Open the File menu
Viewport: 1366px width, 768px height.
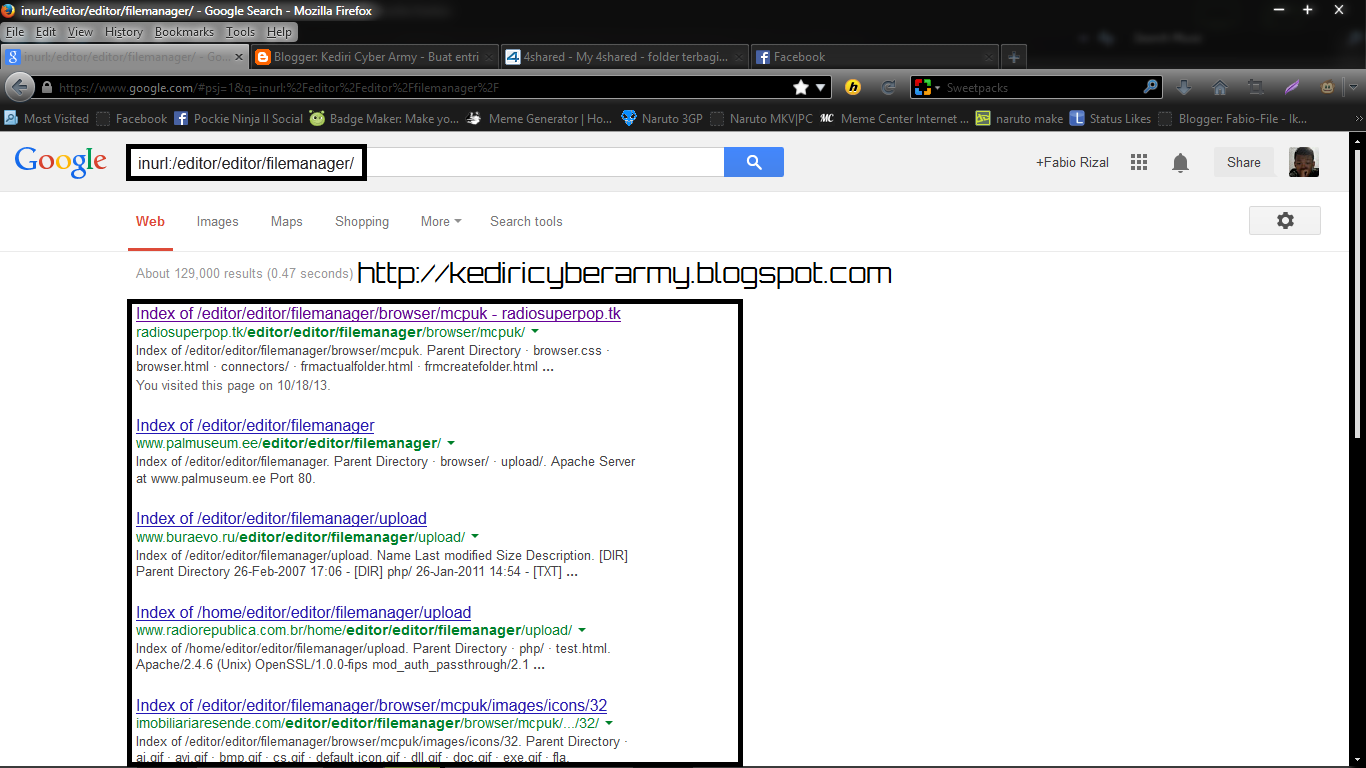pyautogui.click(x=15, y=32)
